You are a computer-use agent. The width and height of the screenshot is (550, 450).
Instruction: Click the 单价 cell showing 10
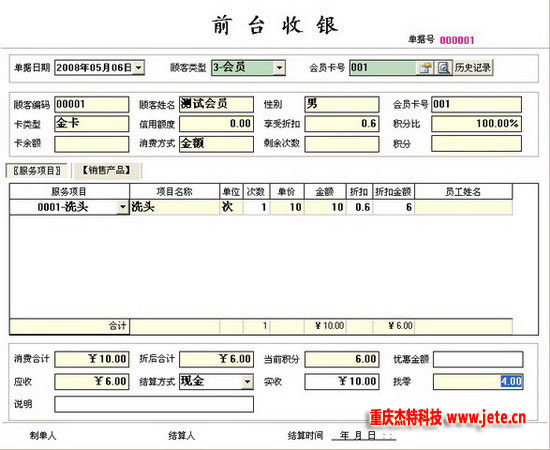pos(287,207)
